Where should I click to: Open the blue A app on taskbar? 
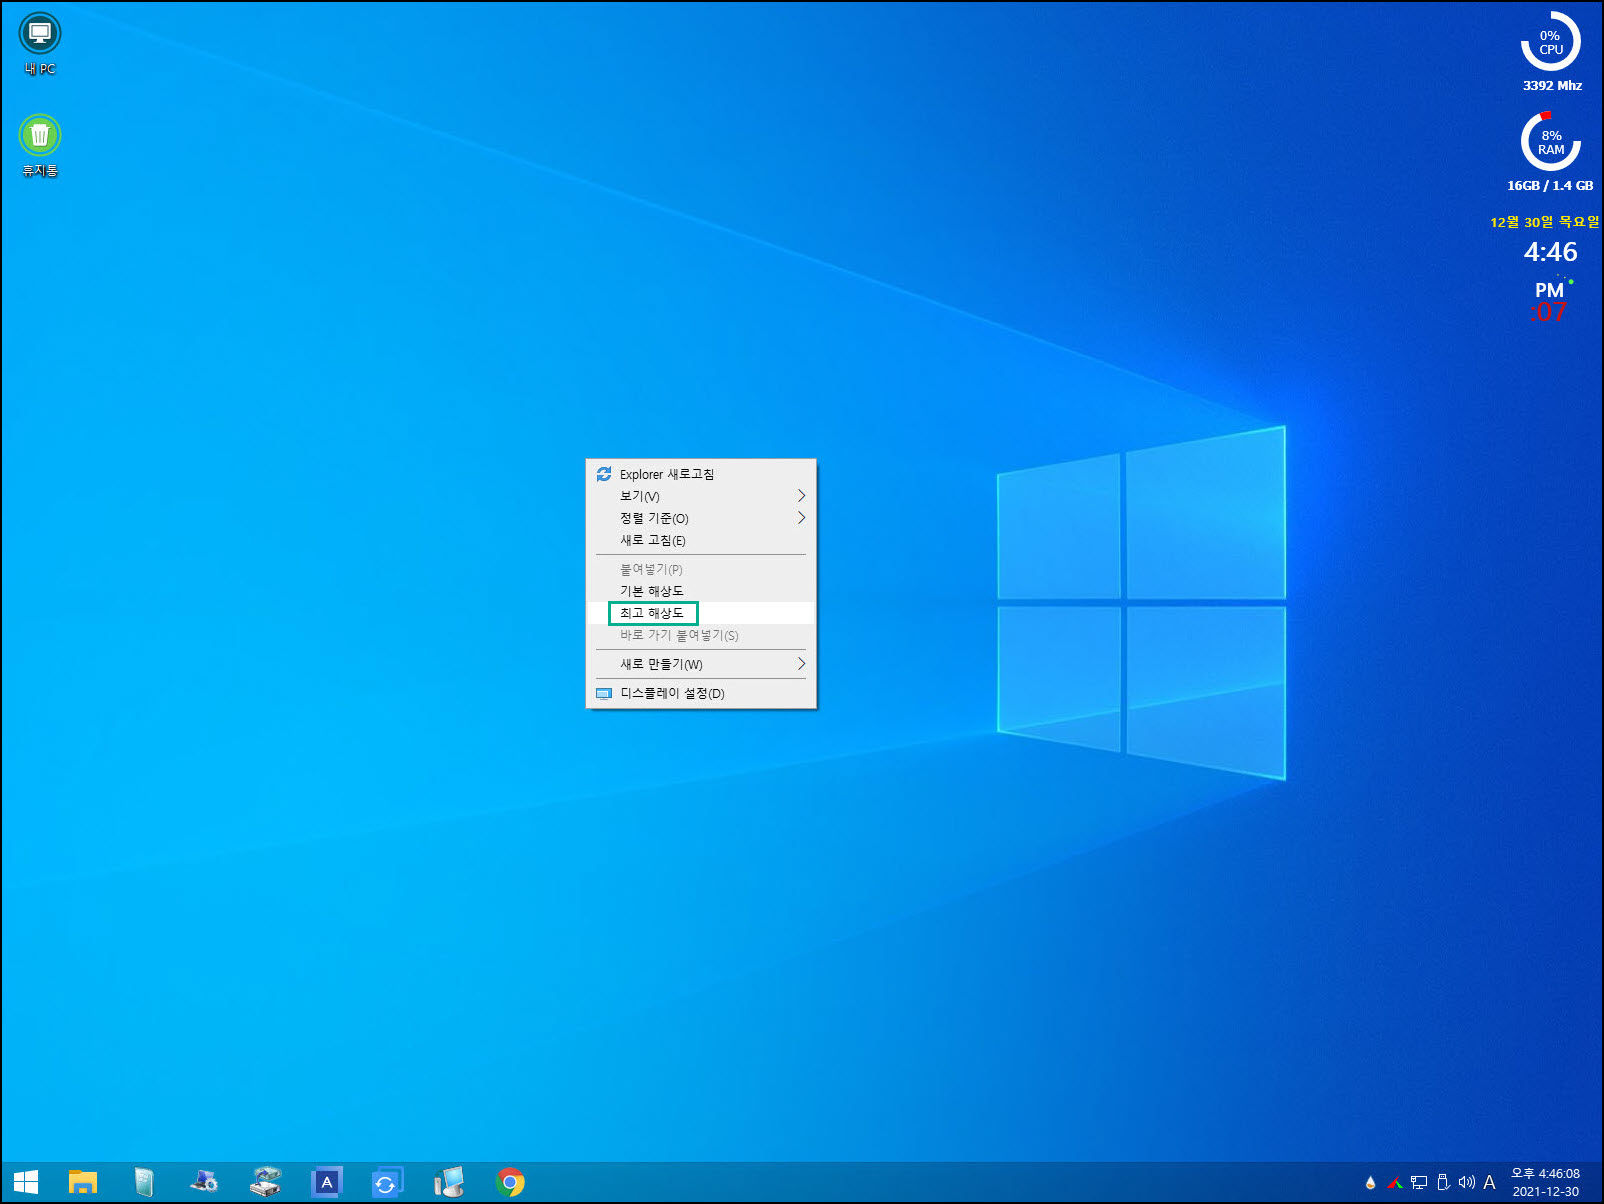[x=327, y=1183]
